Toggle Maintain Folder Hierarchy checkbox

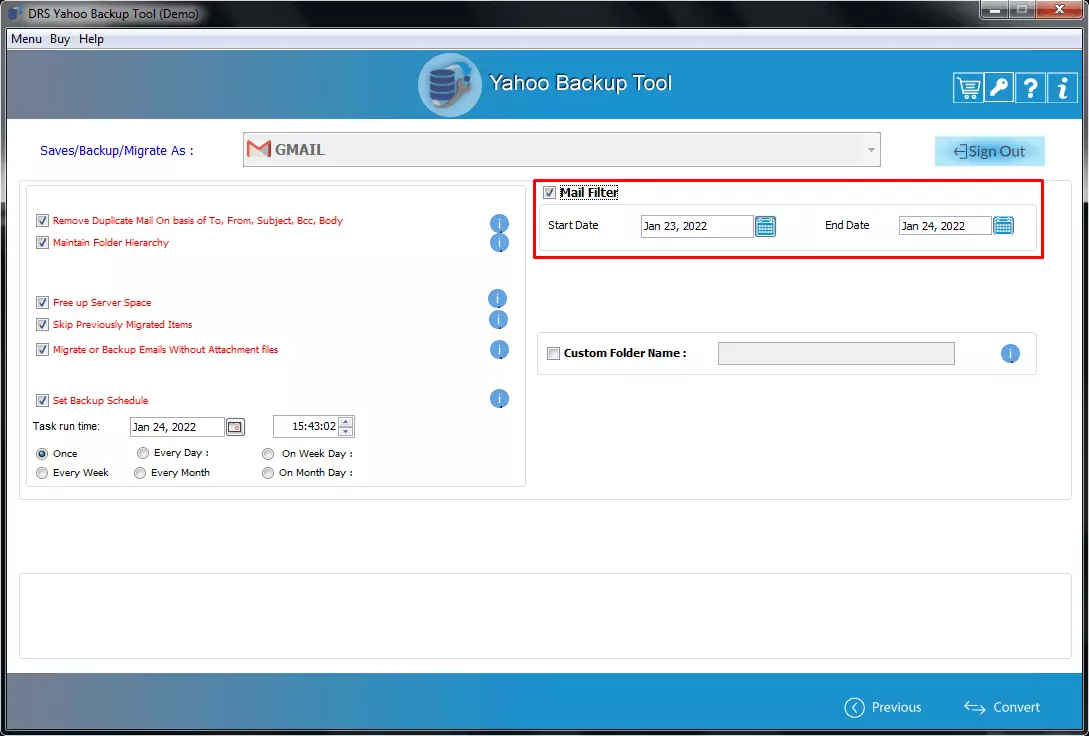click(x=42, y=243)
